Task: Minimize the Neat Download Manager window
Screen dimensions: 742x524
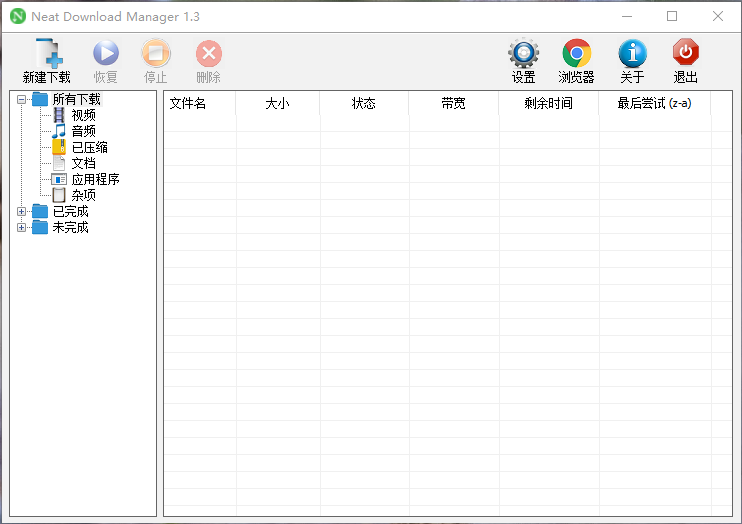Action: (627, 16)
